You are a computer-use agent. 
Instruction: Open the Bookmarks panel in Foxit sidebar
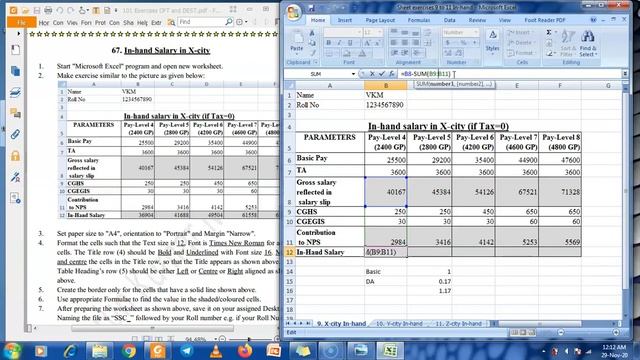tap(15, 50)
